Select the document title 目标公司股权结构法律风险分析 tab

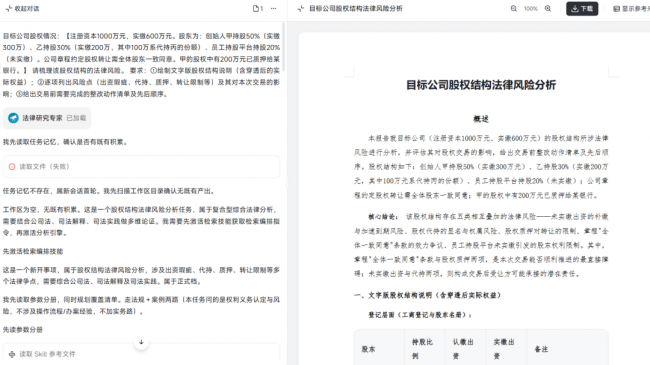pyautogui.click(x=356, y=8)
